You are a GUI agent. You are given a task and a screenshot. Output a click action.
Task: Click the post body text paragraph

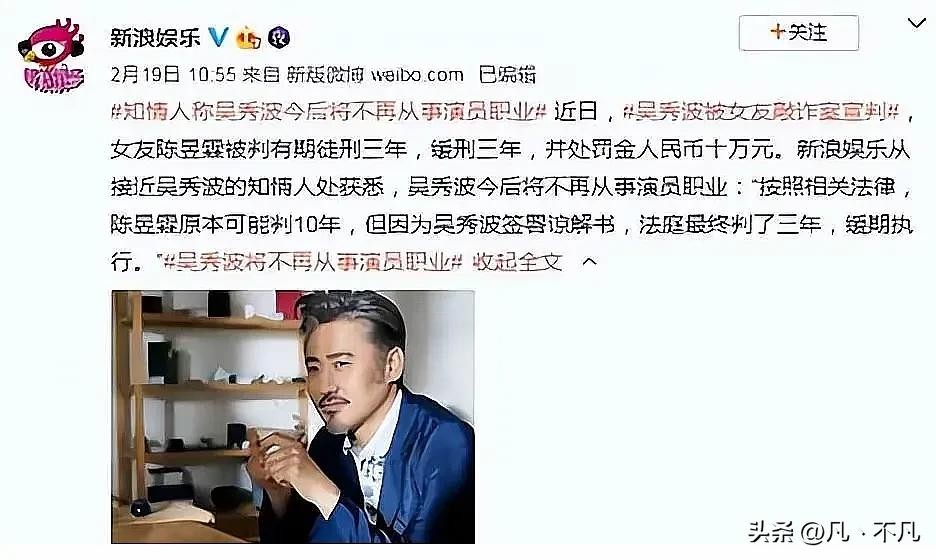512,186
